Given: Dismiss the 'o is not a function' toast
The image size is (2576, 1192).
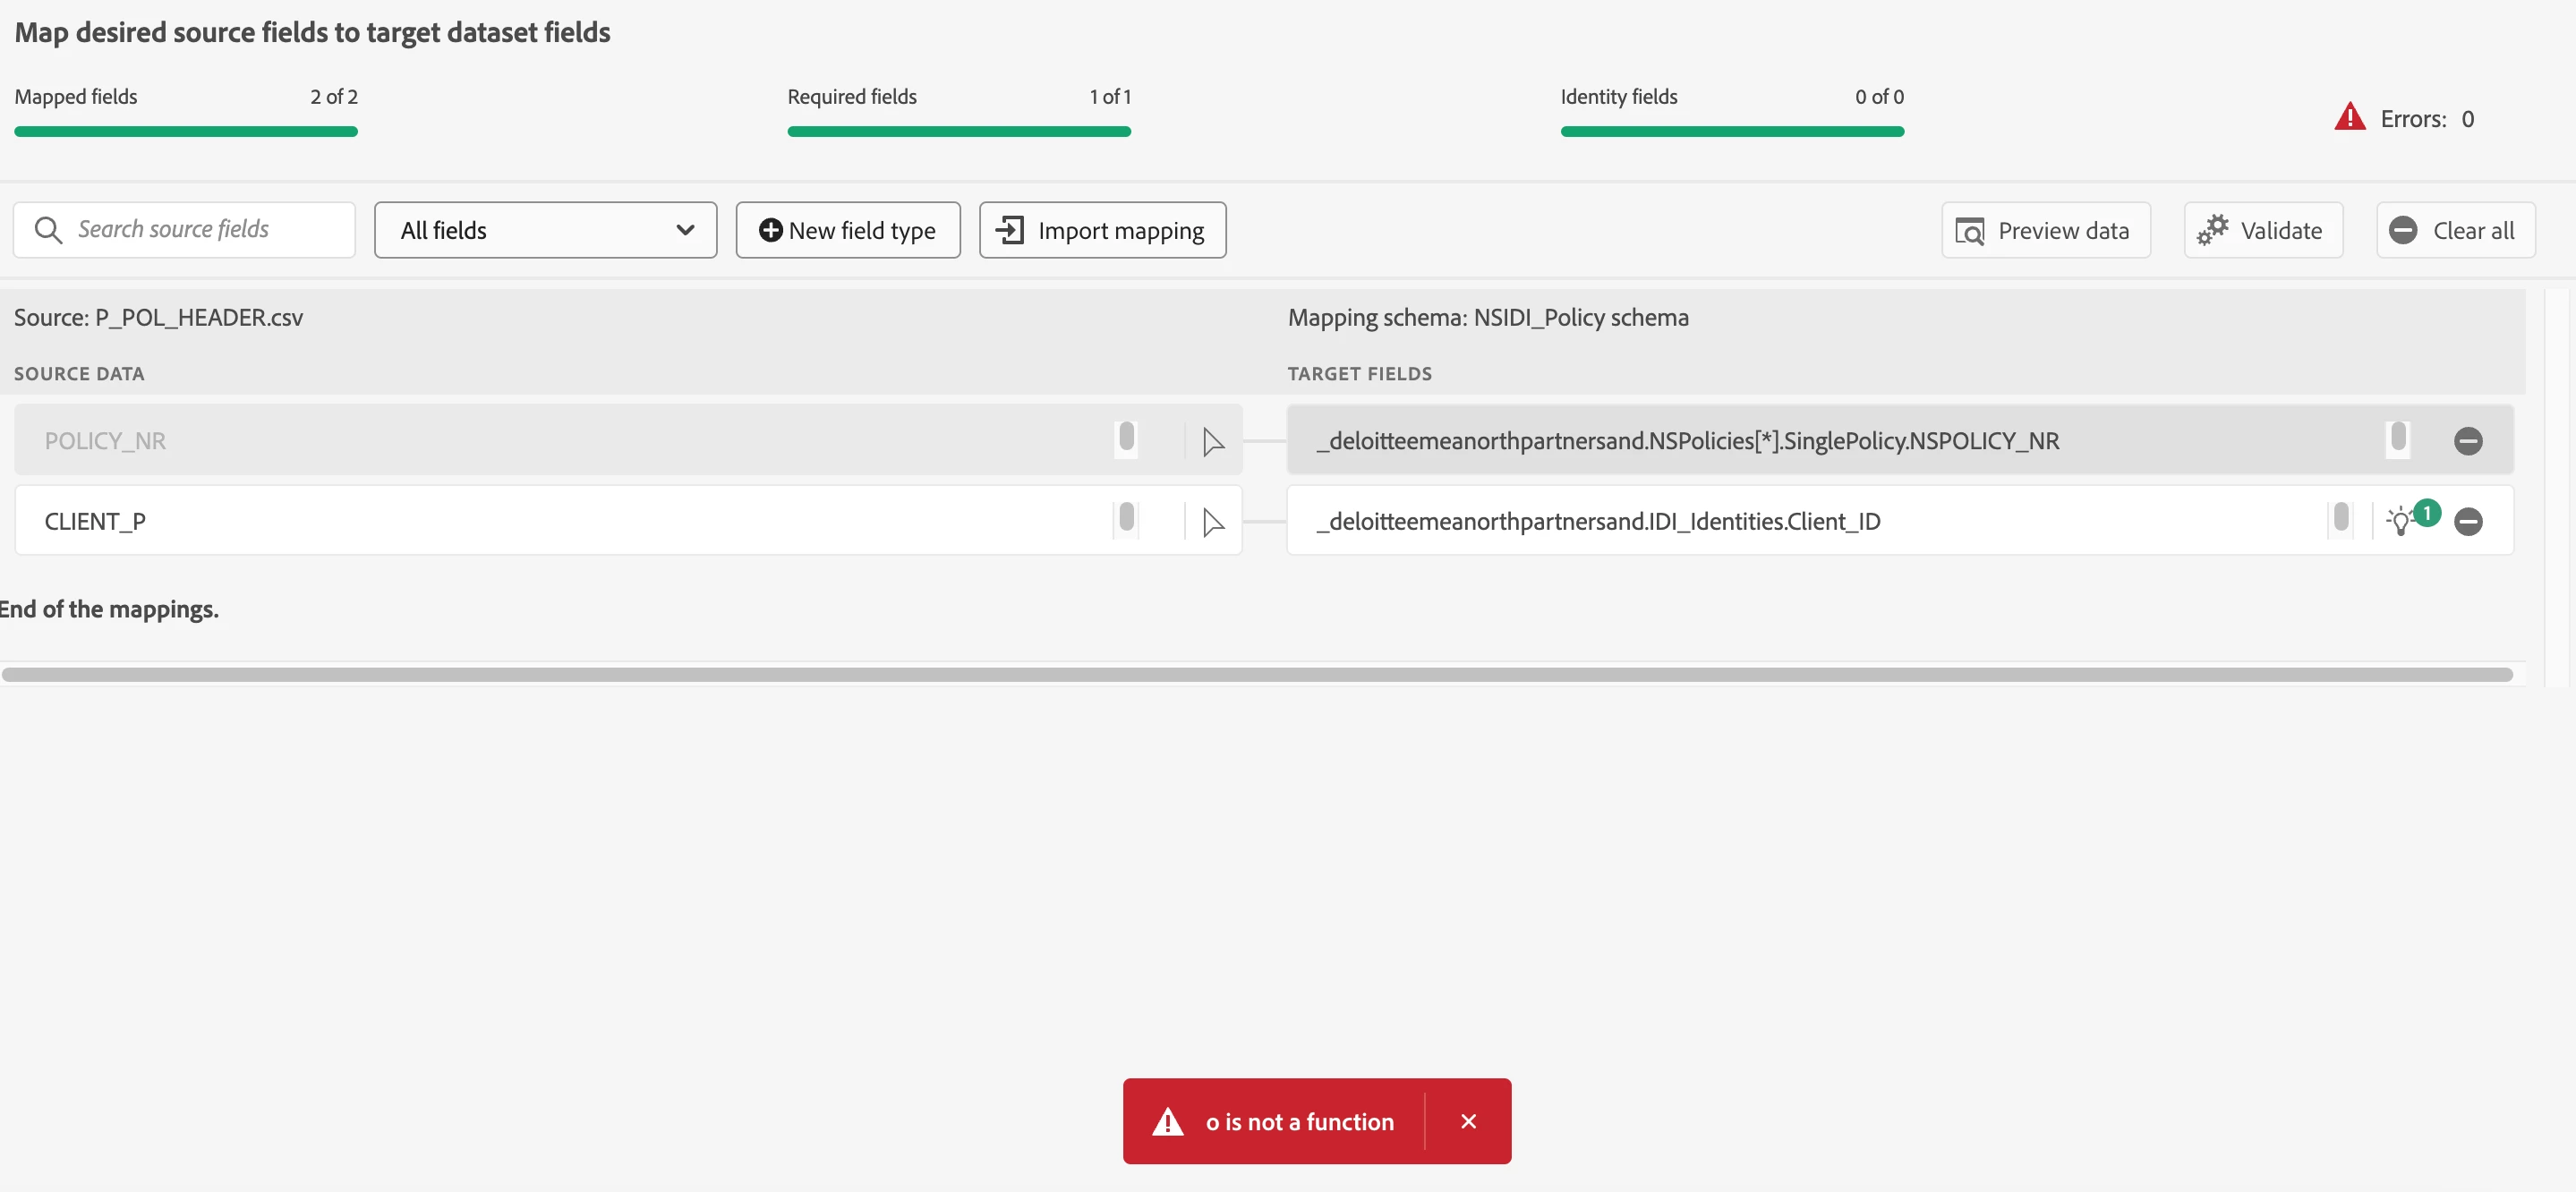Looking at the screenshot, I should tap(1467, 1121).
